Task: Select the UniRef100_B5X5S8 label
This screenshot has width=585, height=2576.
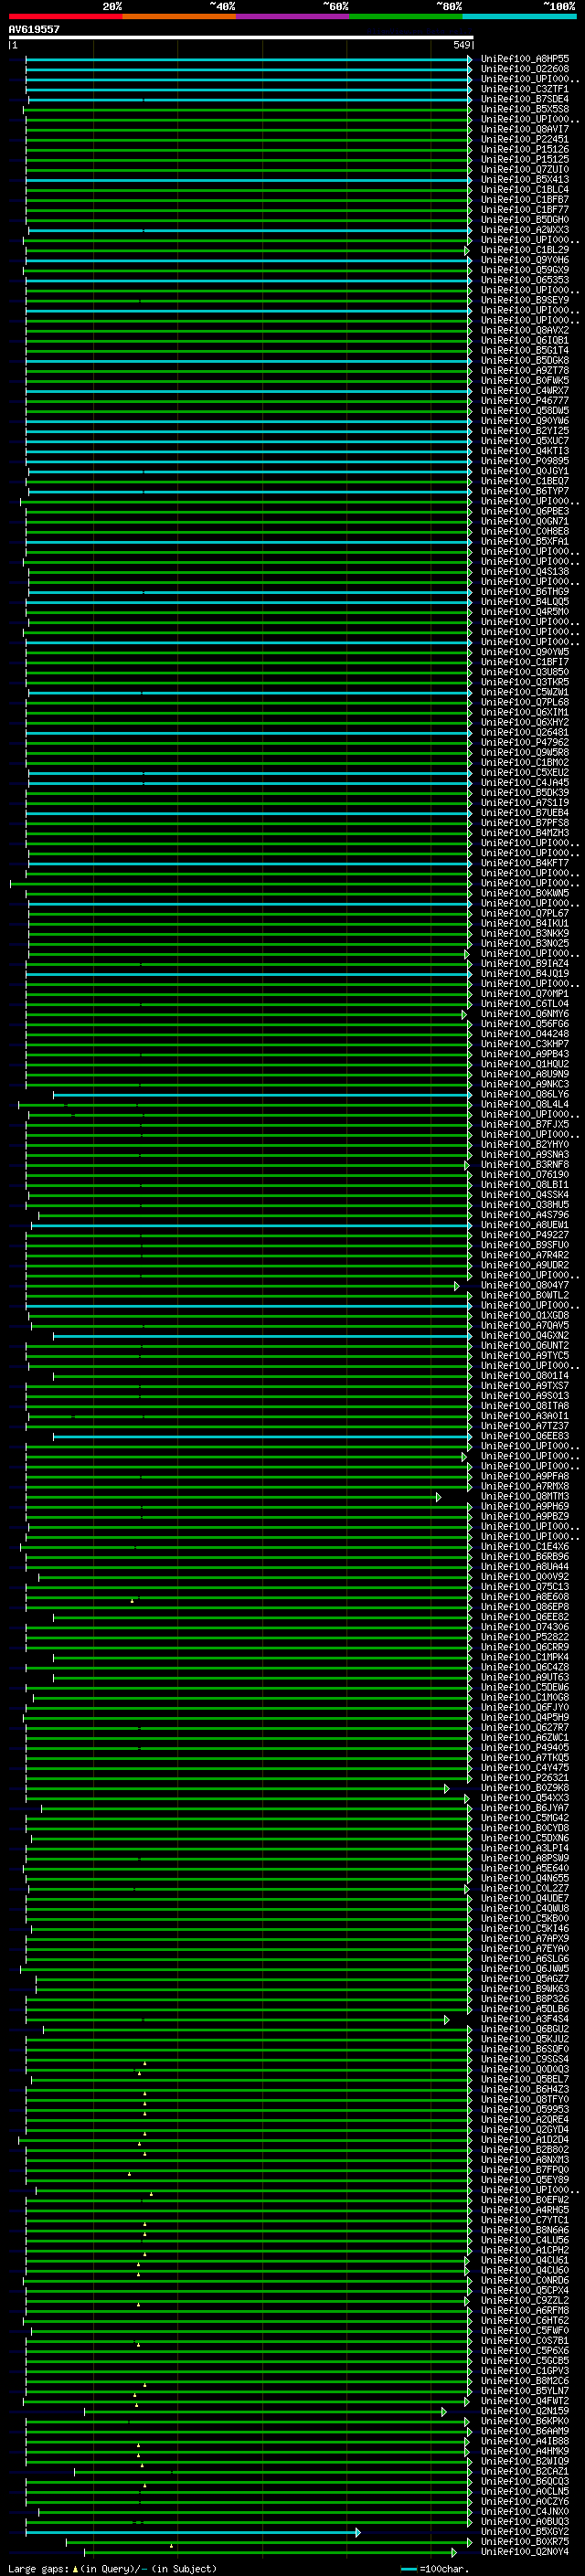Action: coord(525,109)
